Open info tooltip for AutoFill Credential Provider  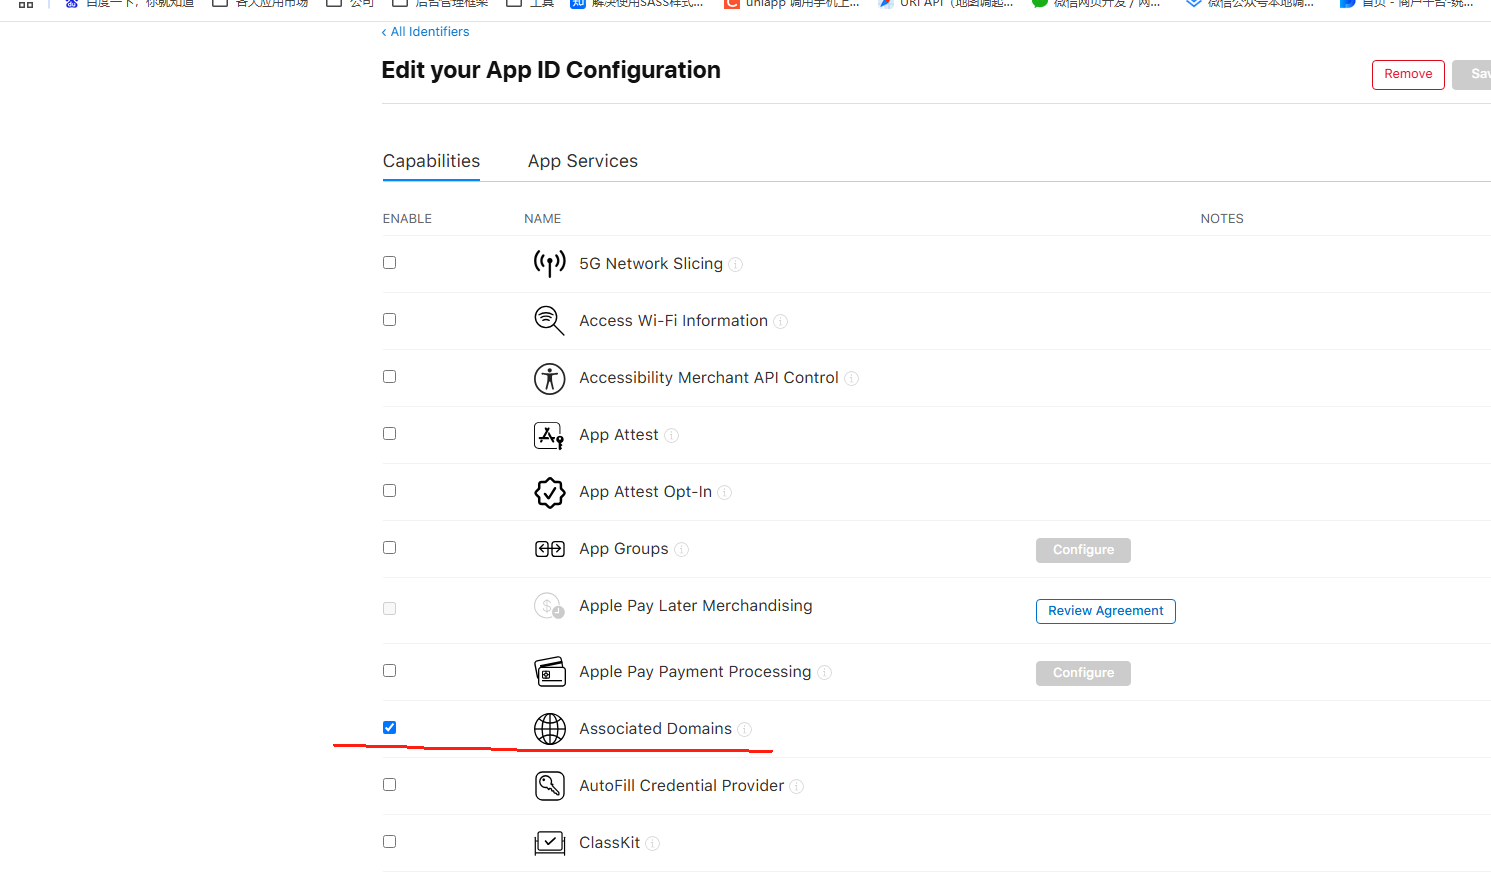coord(797,787)
